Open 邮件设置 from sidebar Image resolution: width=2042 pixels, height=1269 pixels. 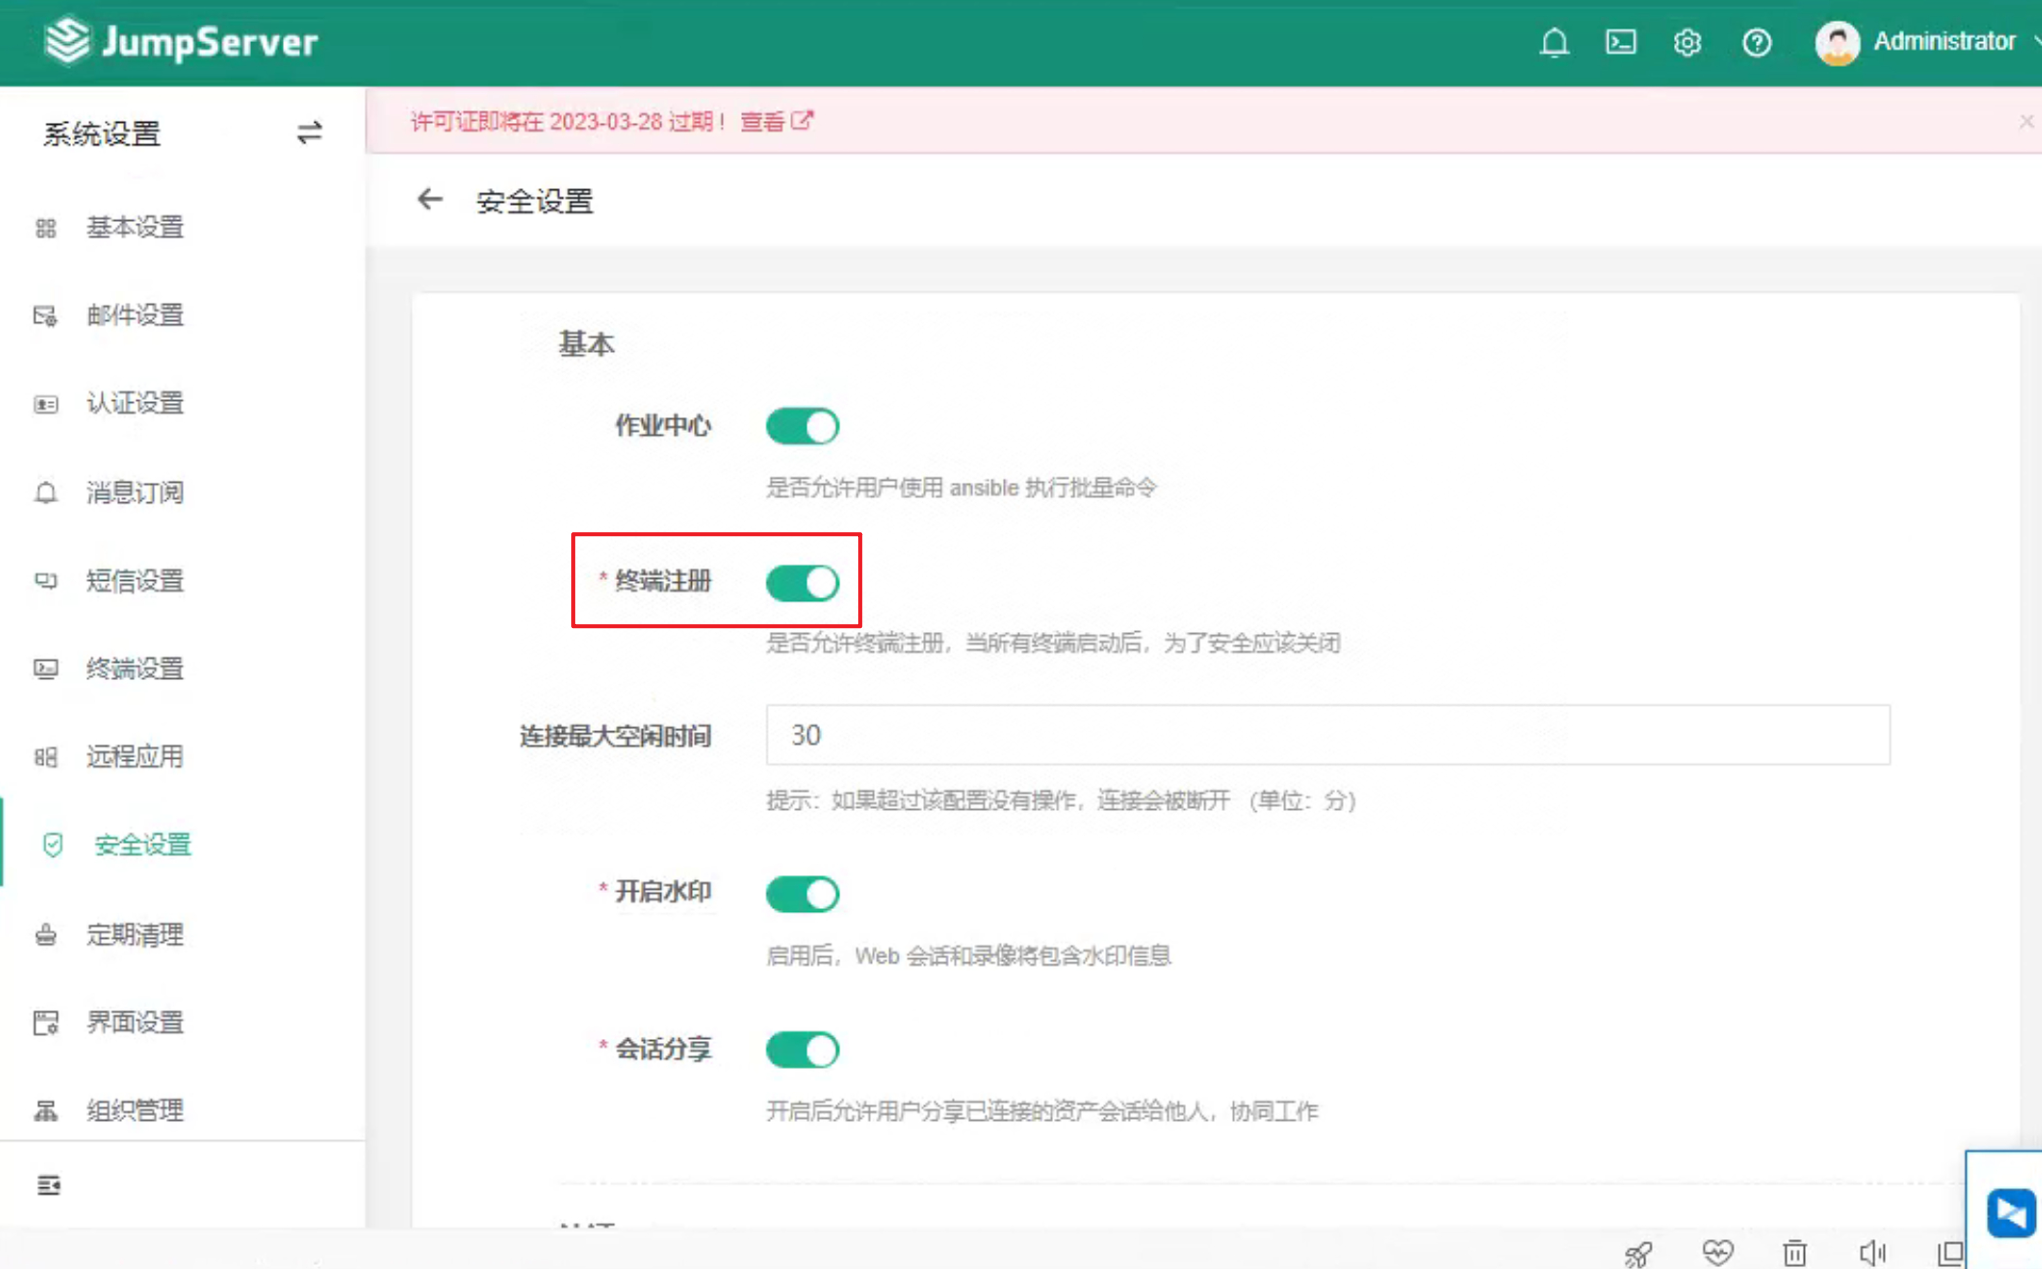coord(133,316)
